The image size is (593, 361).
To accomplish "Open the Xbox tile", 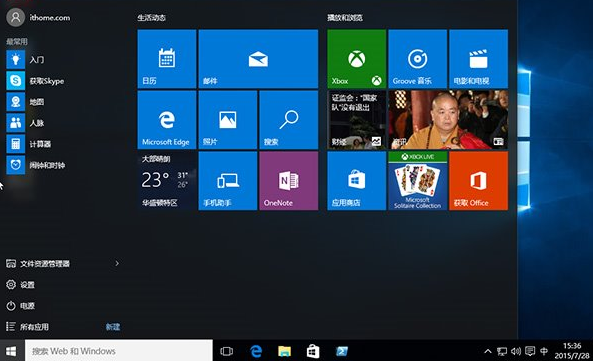I will pos(357,59).
